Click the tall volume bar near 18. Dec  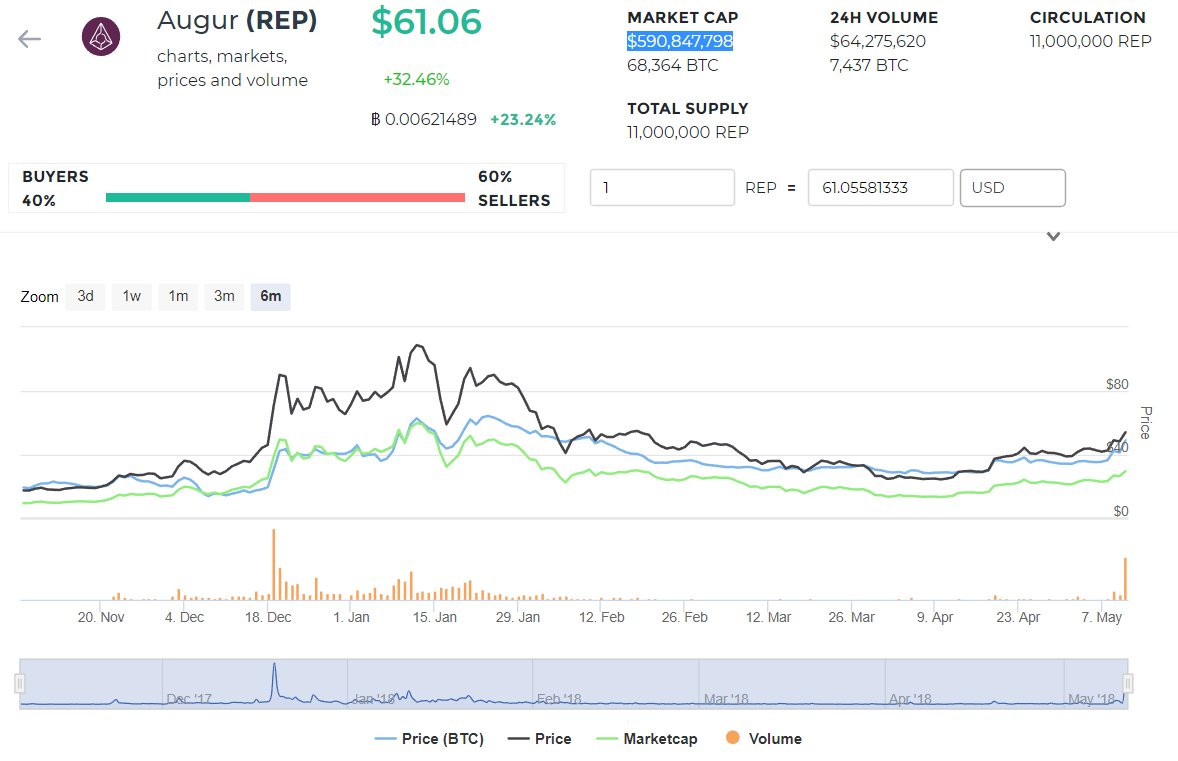pyautogui.click(x=273, y=564)
